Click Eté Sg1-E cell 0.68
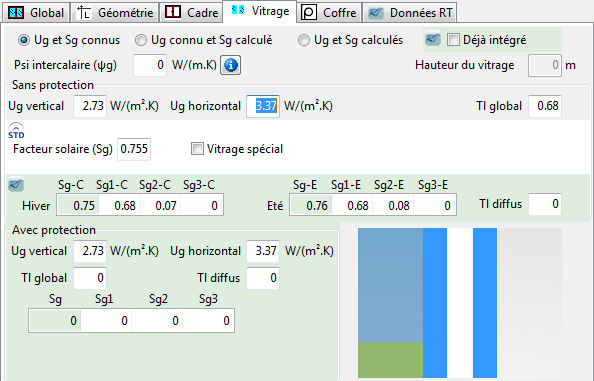Screen dimensions: 594x381 (x=352, y=206)
